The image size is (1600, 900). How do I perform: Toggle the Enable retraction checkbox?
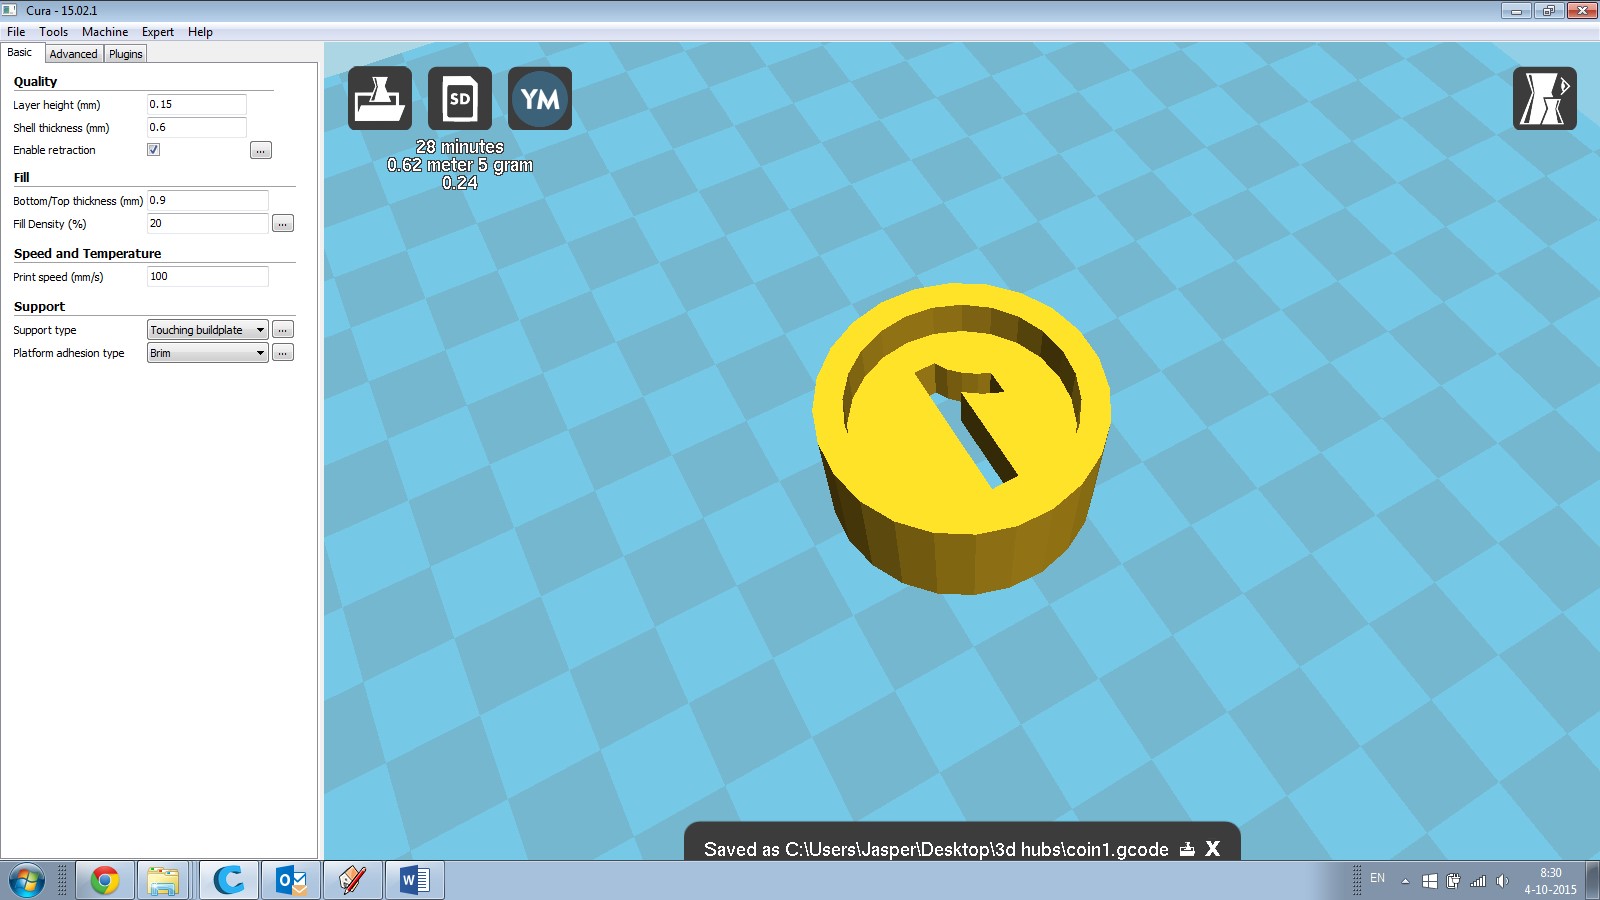click(154, 150)
